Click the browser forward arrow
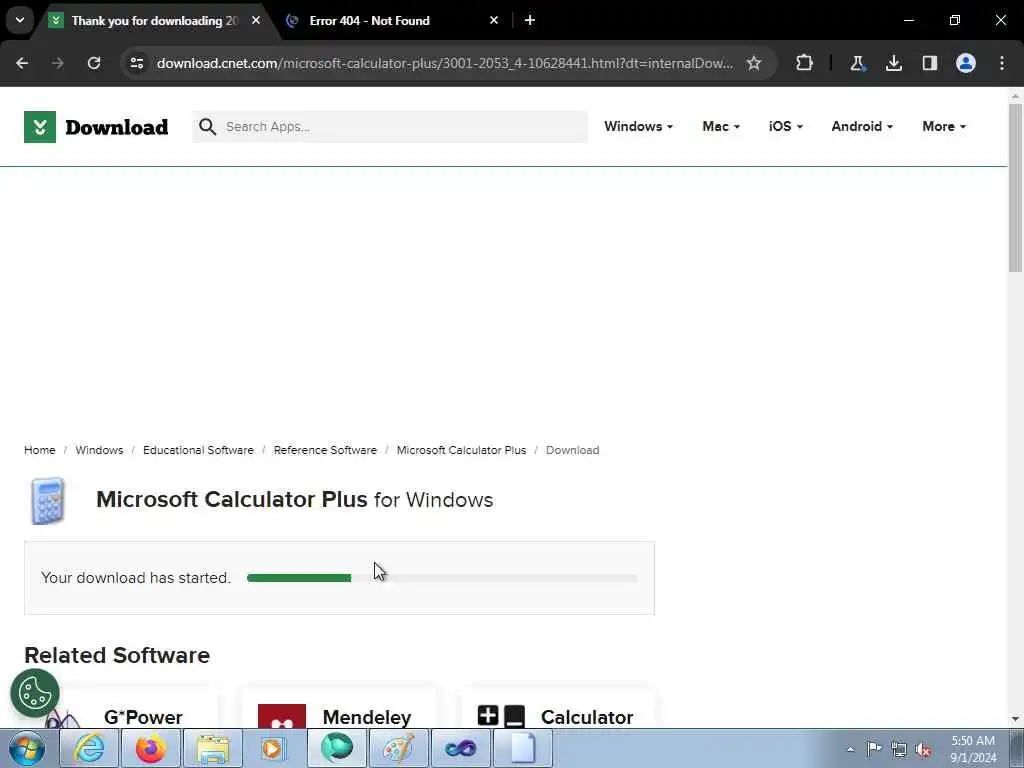 coord(57,63)
